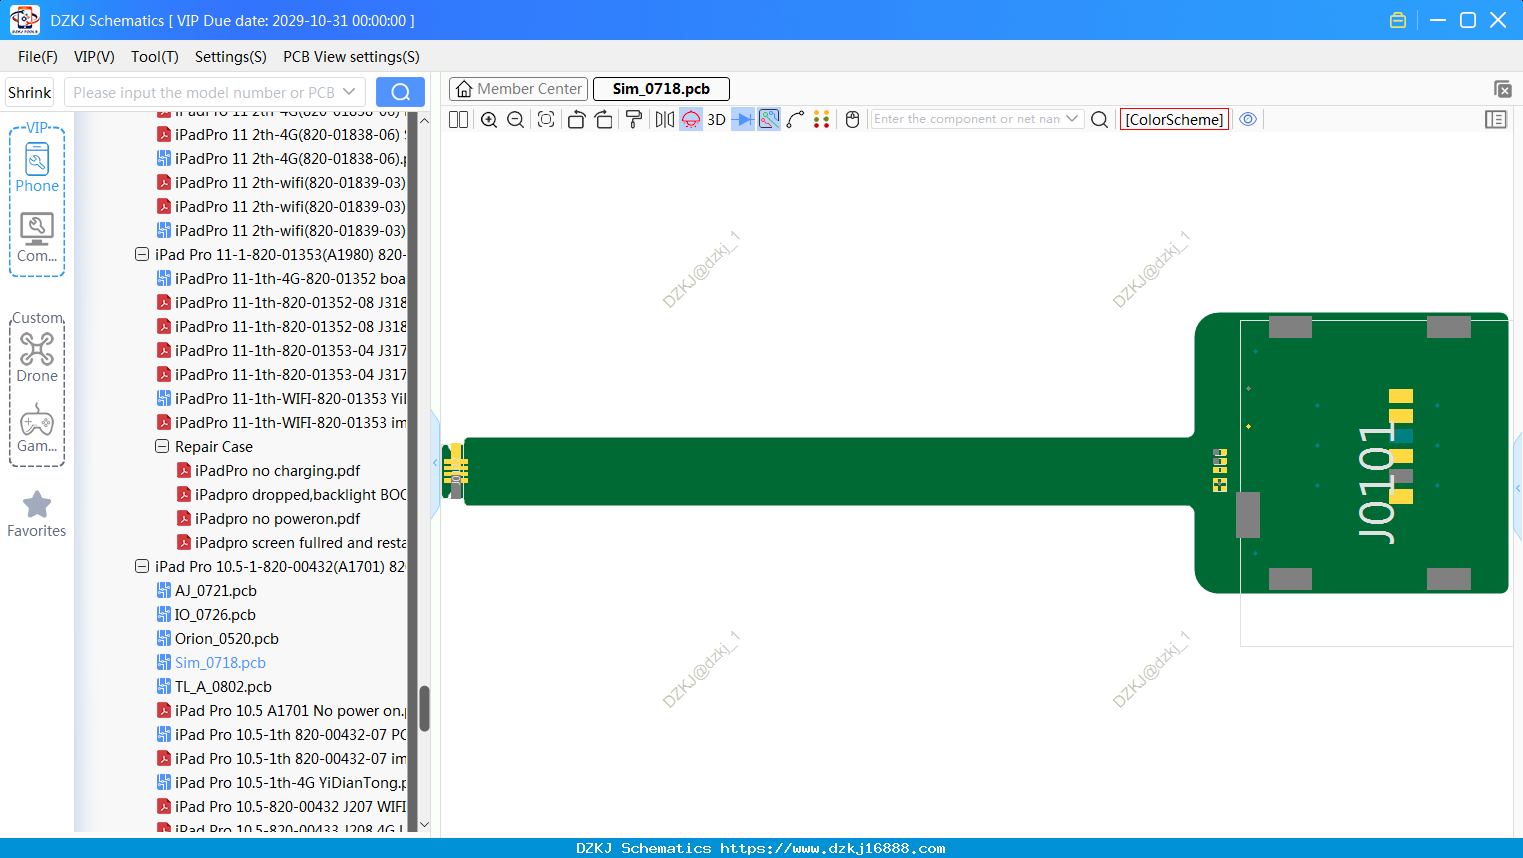The width and height of the screenshot is (1523, 858).
Task: Open AJ_0721.pcb file
Action: coord(206,591)
